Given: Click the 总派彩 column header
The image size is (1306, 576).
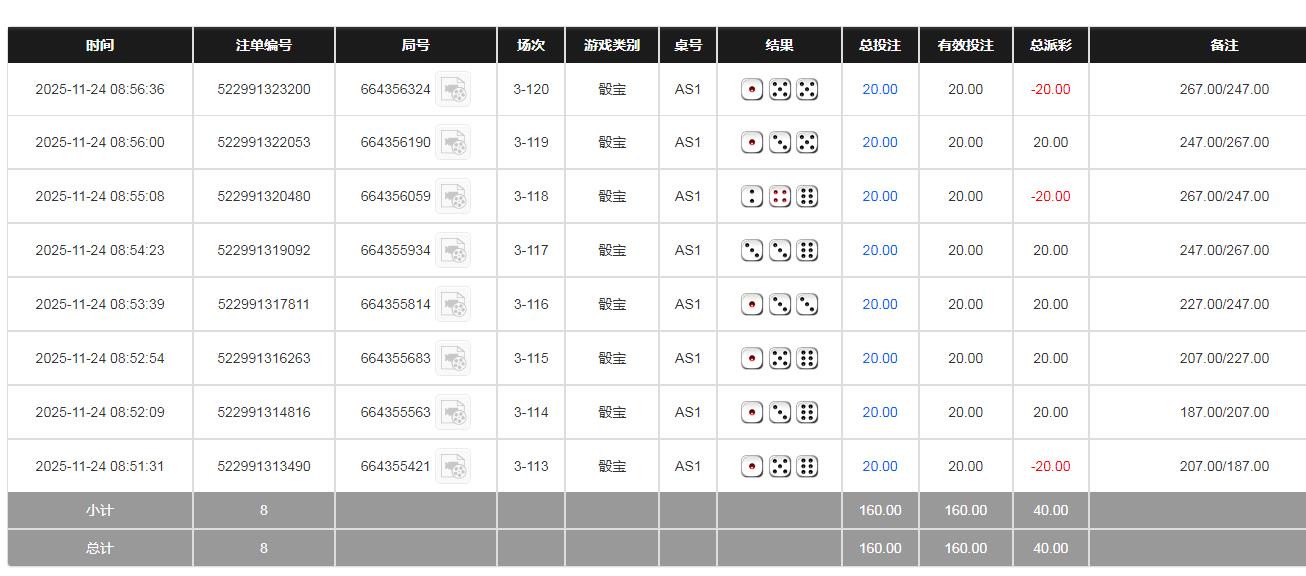Looking at the screenshot, I should [1050, 46].
